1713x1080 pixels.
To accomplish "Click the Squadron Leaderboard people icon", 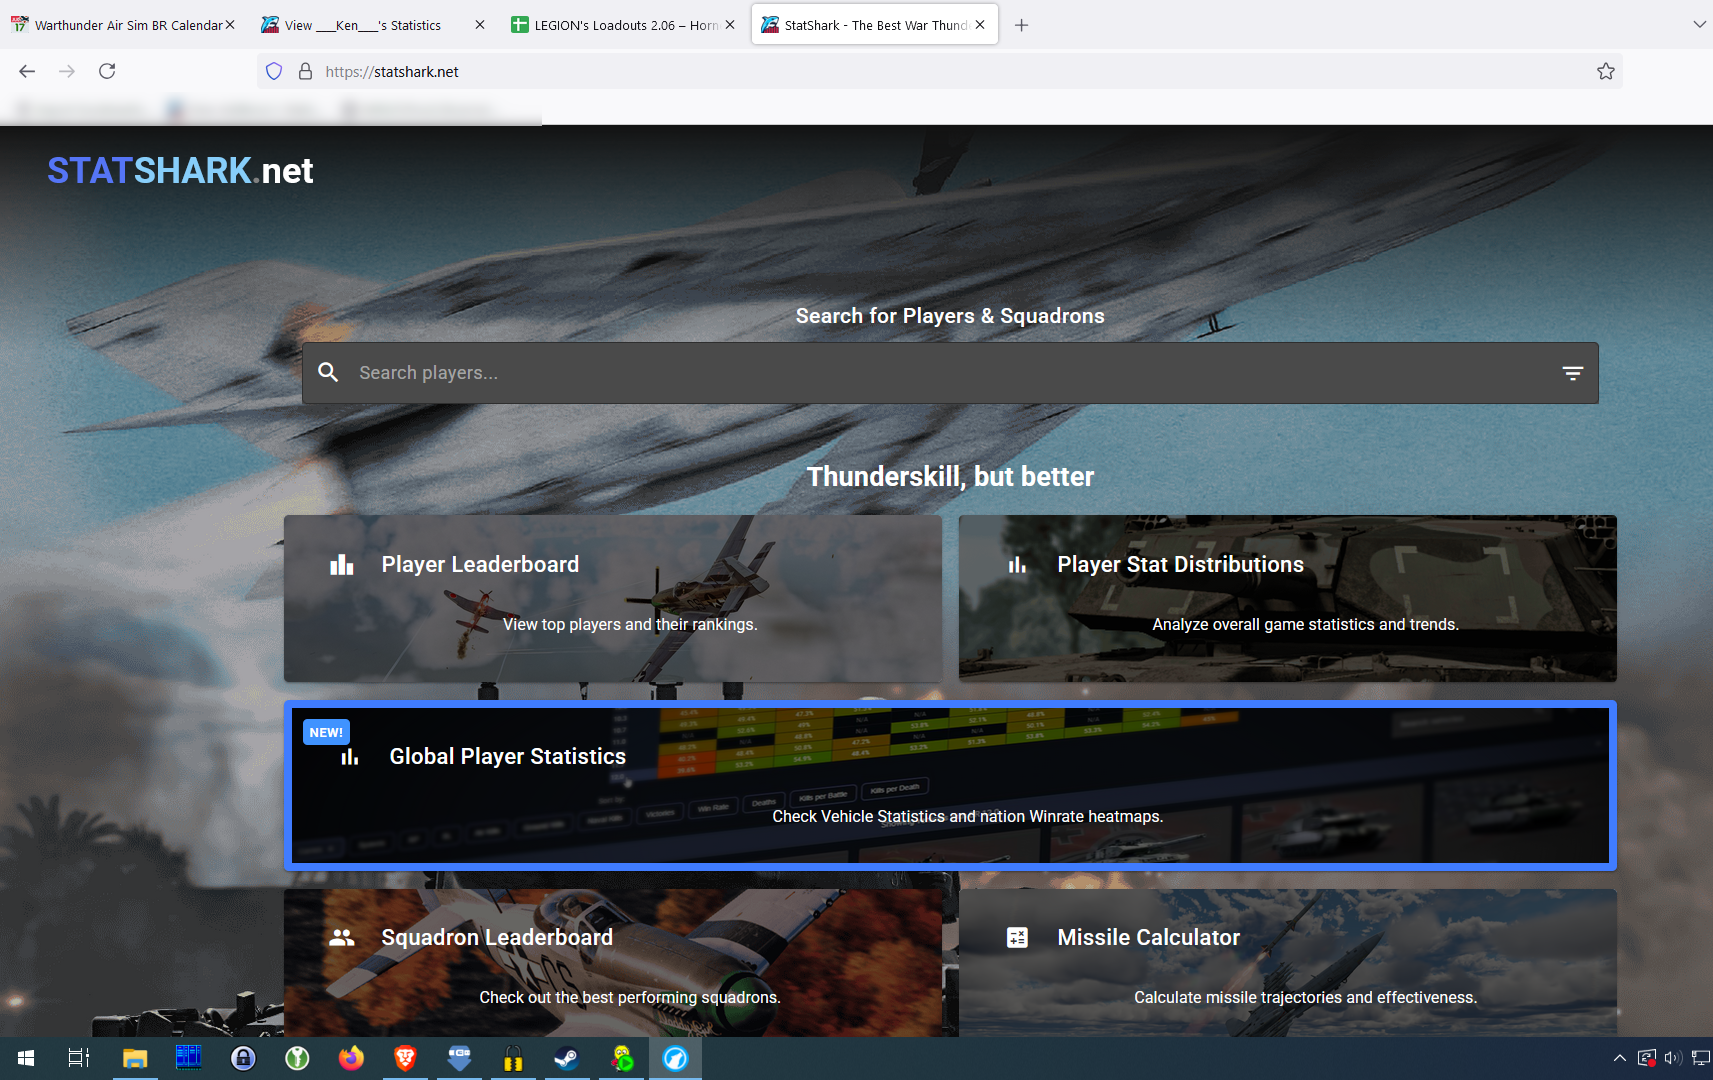I will point(342,938).
